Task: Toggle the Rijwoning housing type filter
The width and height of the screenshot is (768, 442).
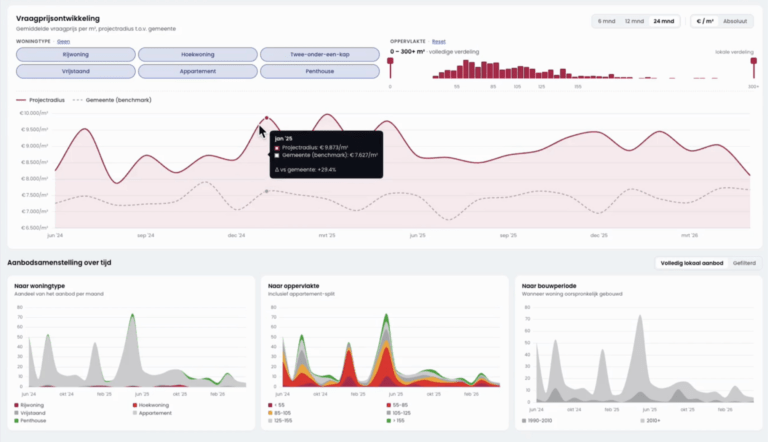Action: pos(76,54)
